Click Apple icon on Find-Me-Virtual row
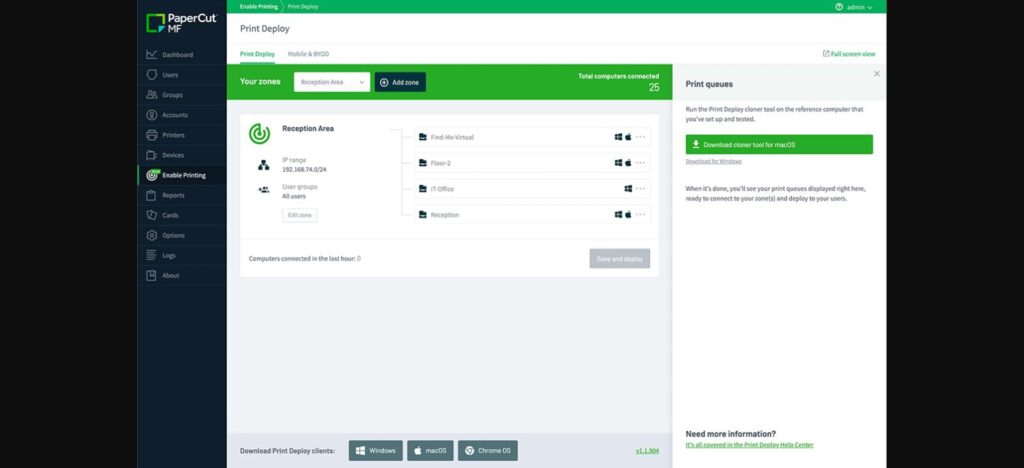 (628, 137)
